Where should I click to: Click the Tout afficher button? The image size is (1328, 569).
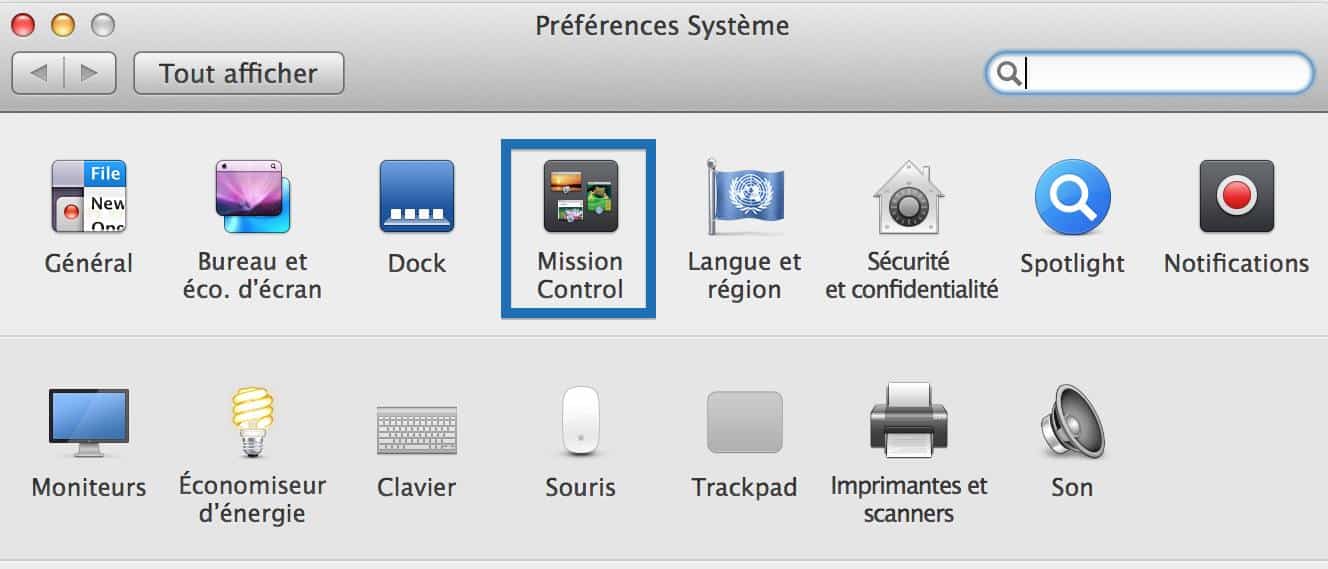point(238,73)
